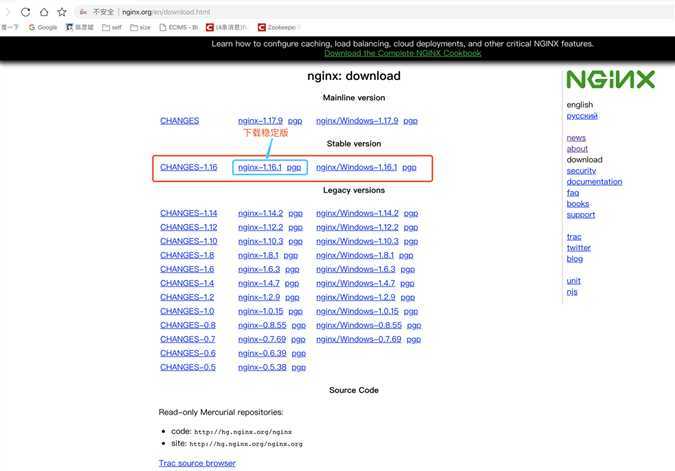
Task: Open the books page in sidebar
Action: tap(578, 204)
